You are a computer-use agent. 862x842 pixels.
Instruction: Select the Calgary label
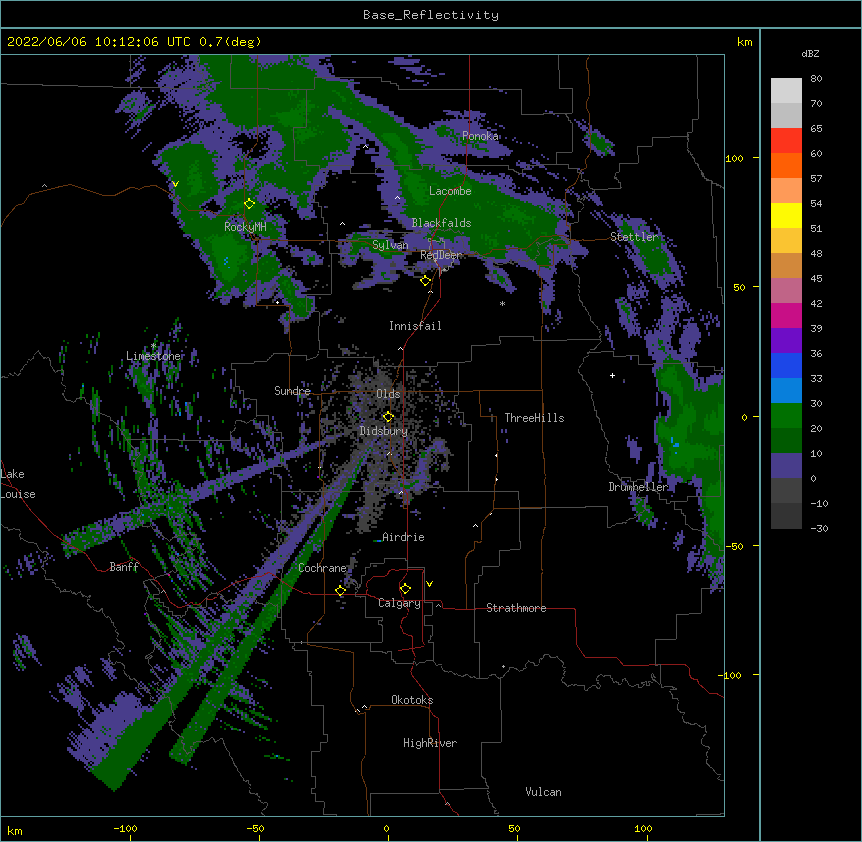point(399,603)
